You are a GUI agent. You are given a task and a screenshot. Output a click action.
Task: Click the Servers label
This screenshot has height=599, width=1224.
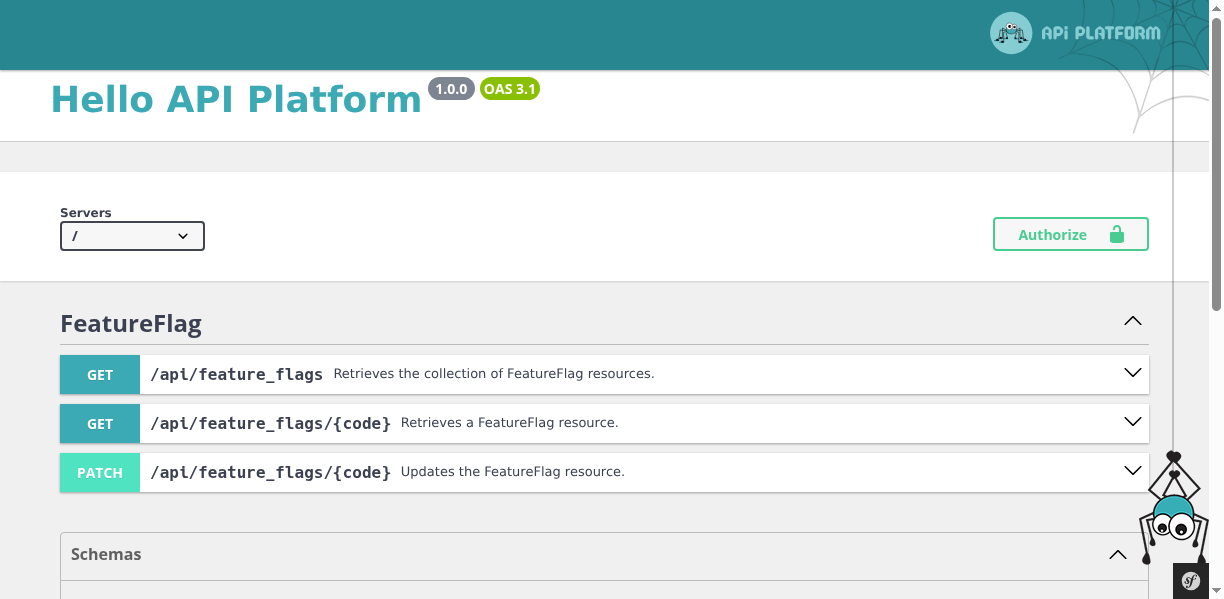[86, 213]
